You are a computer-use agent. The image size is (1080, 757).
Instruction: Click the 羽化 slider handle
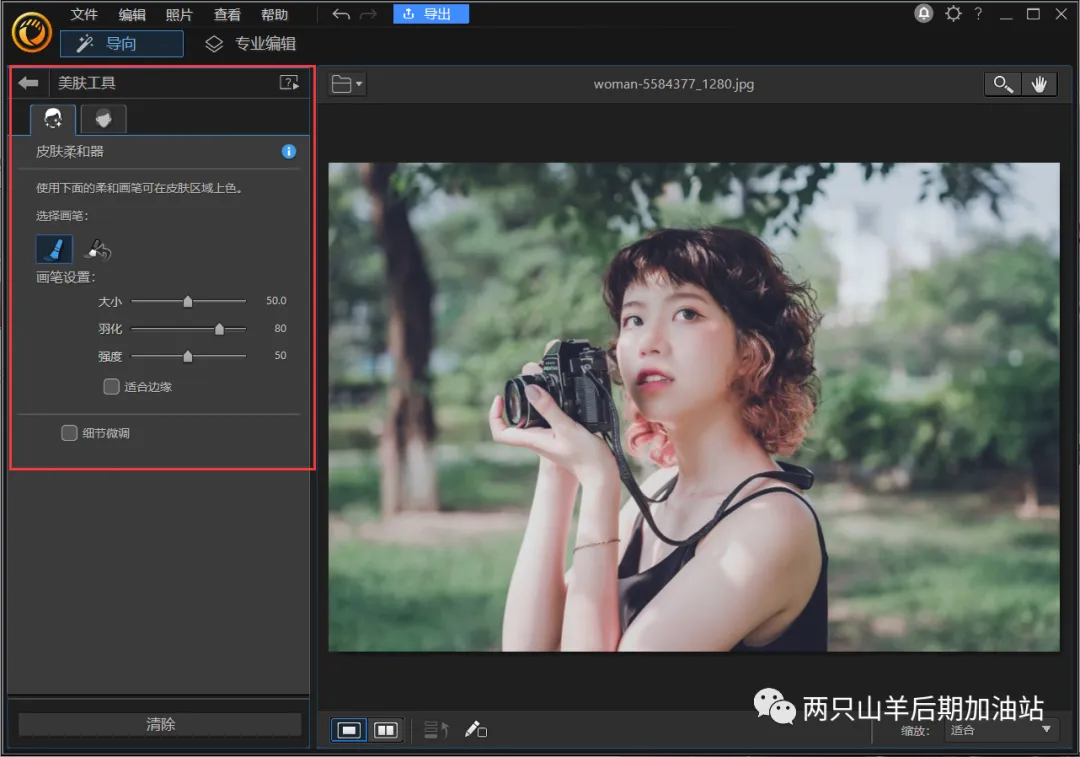[x=219, y=328]
